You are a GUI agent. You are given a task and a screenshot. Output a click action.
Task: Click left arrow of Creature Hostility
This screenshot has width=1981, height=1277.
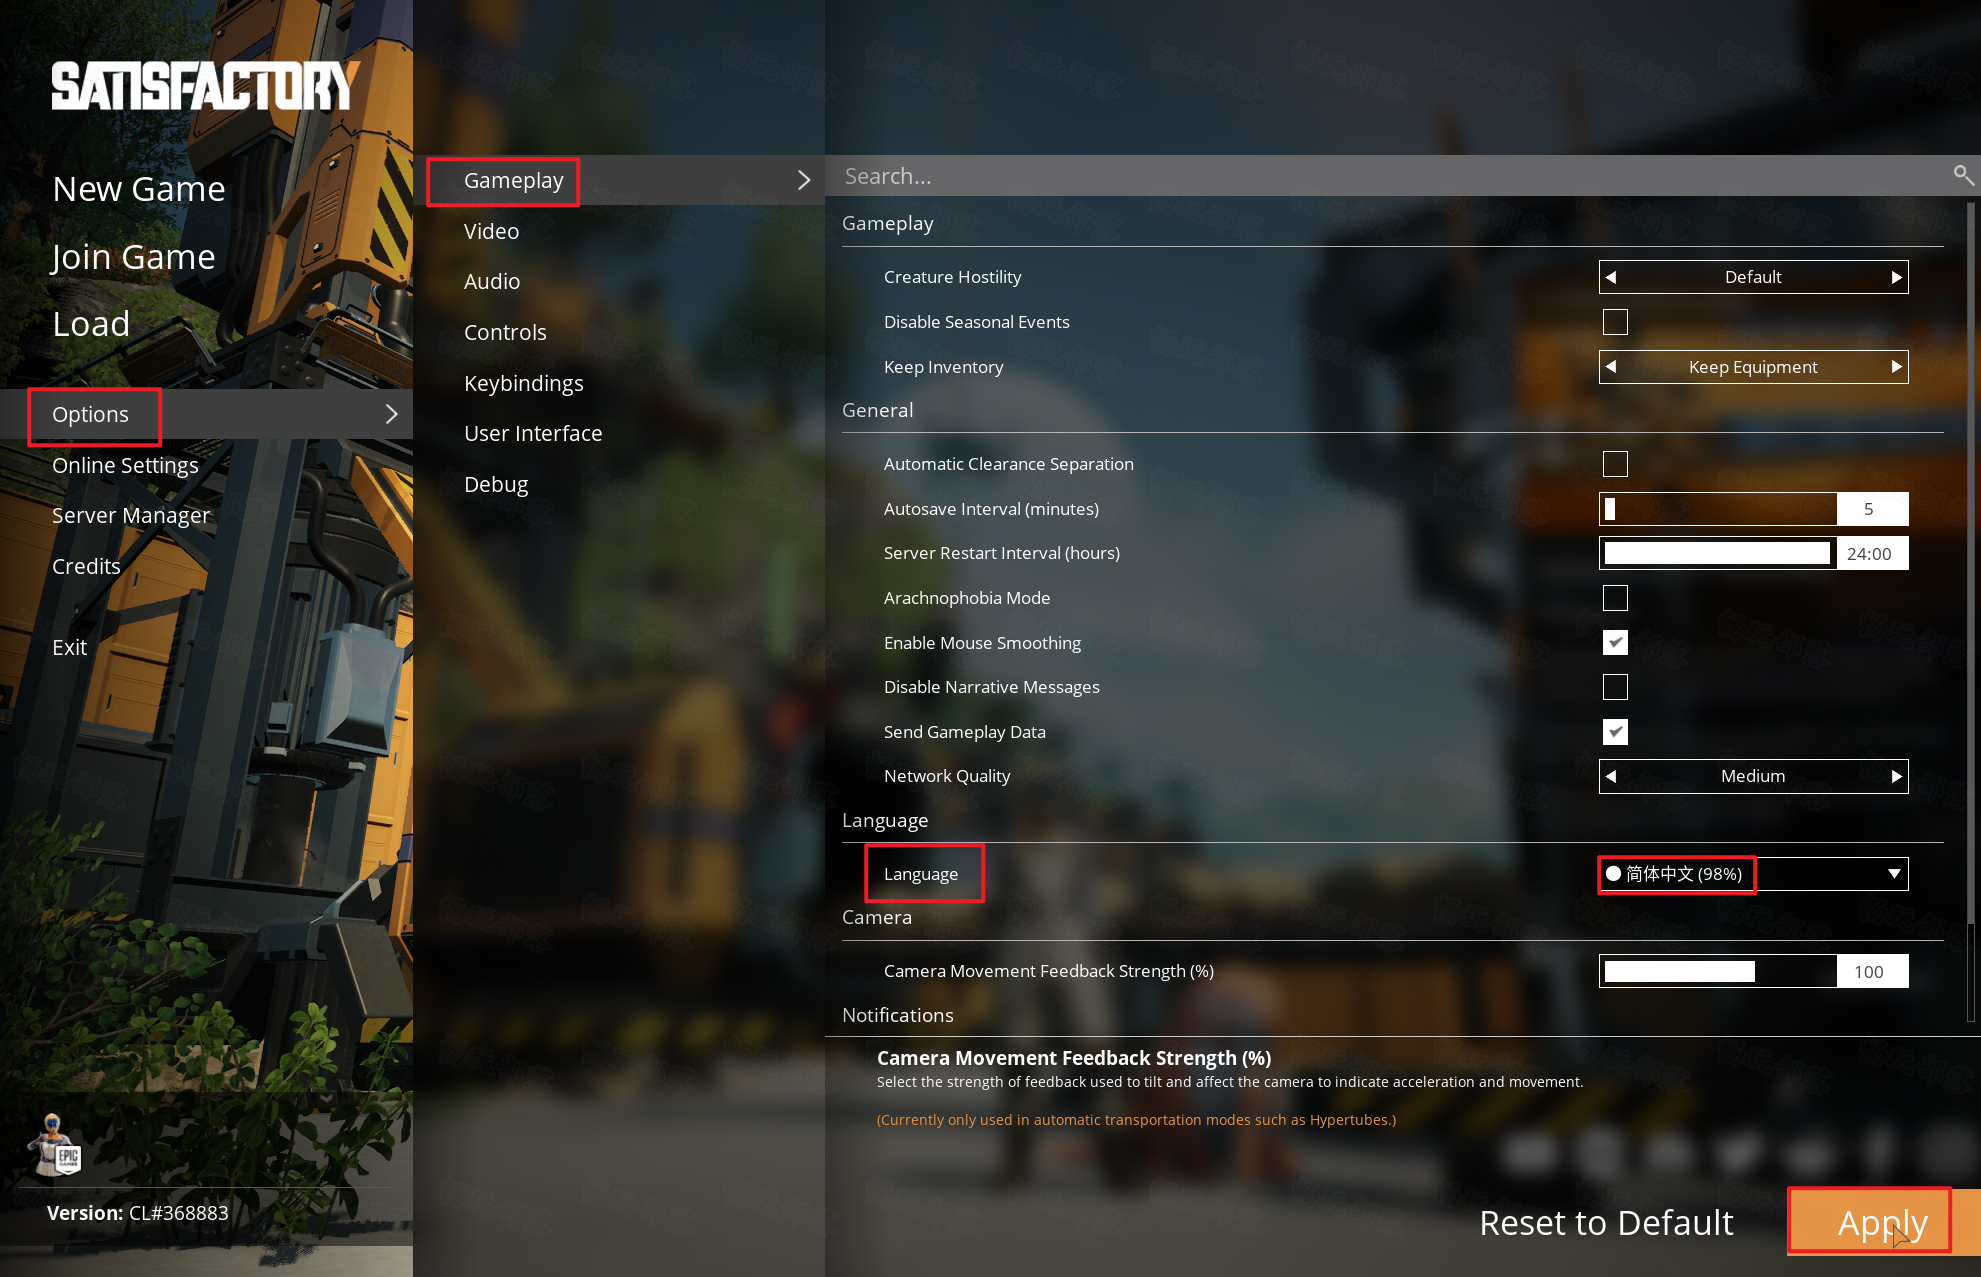coord(1611,277)
